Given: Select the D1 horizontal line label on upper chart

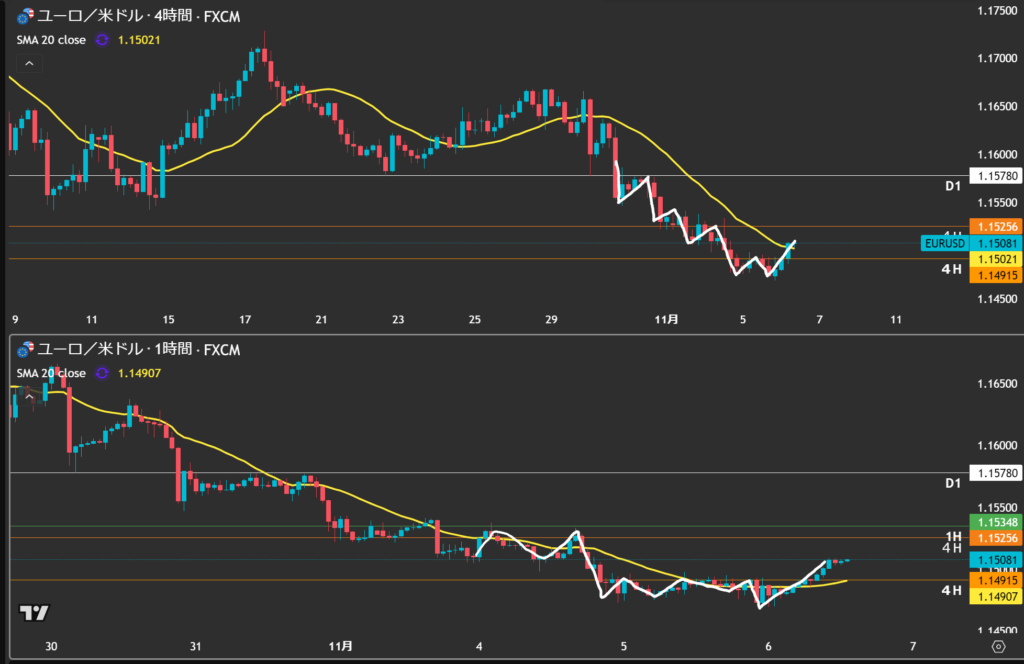Looking at the screenshot, I should point(952,186).
